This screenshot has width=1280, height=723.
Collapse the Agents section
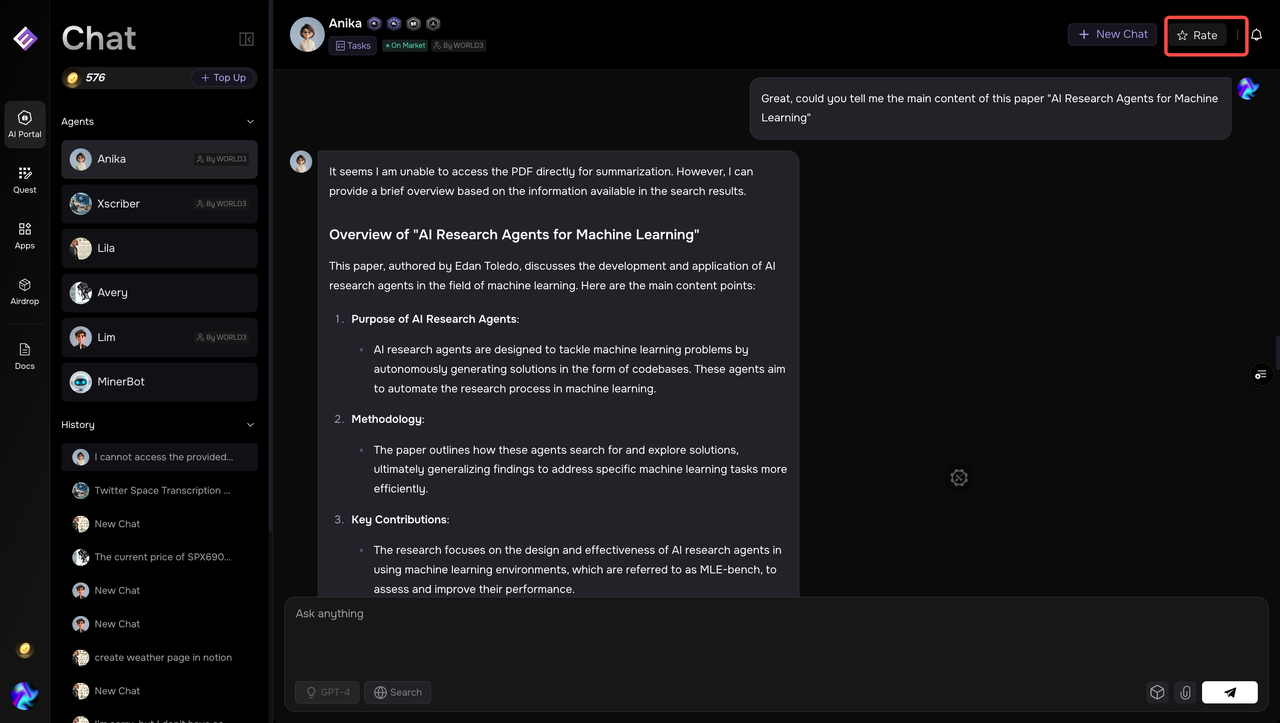pos(250,122)
